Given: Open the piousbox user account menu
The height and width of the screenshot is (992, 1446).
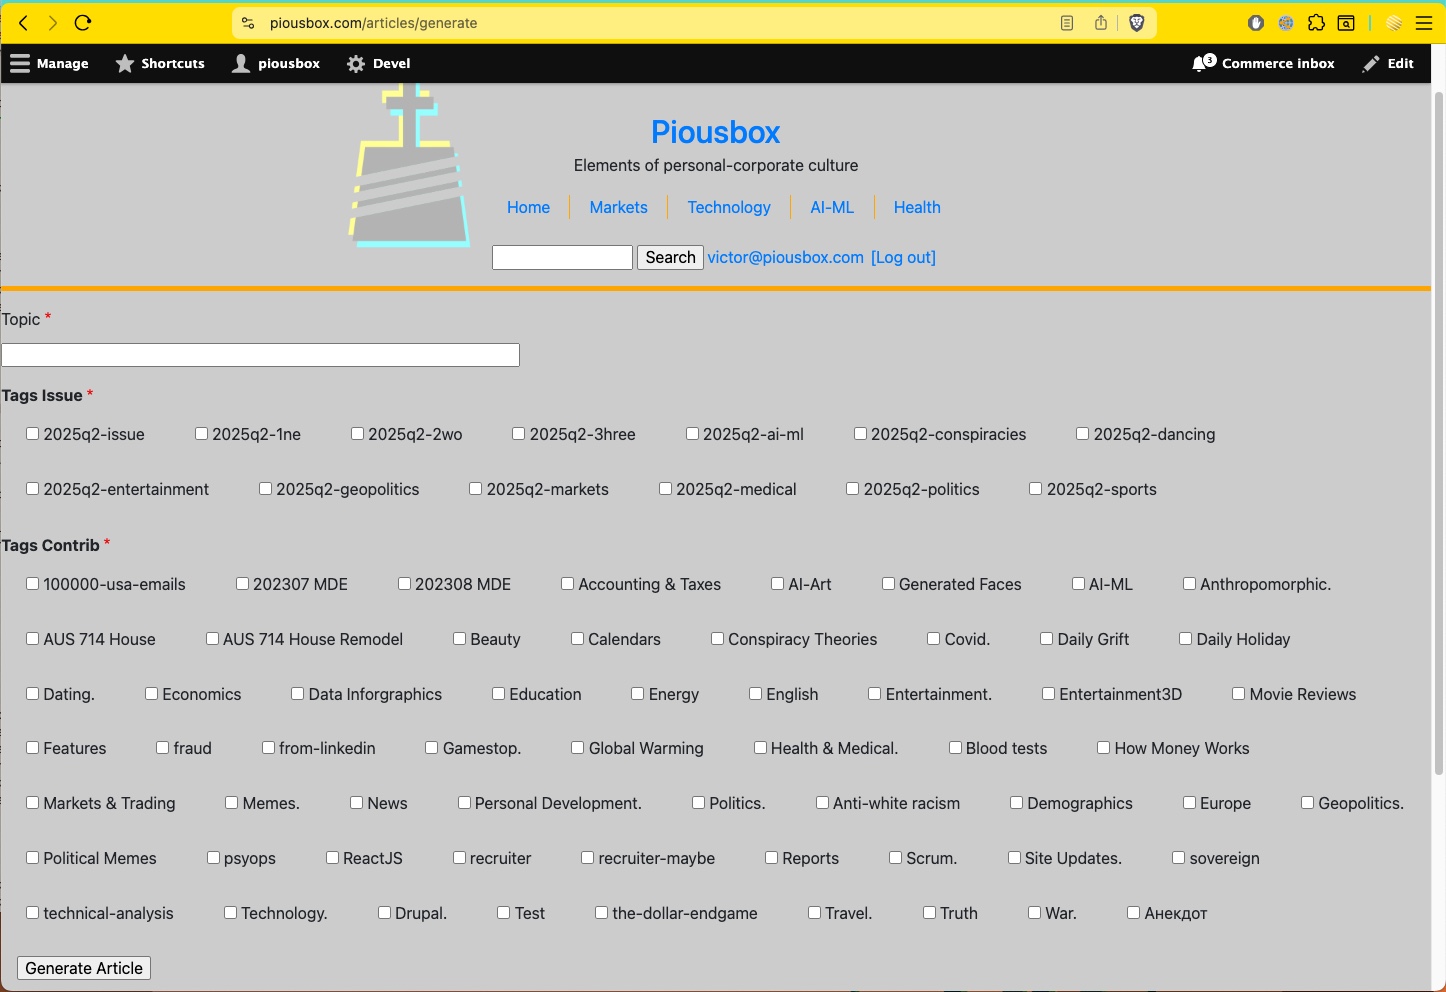Looking at the screenshot, I should tap(240, 63).
